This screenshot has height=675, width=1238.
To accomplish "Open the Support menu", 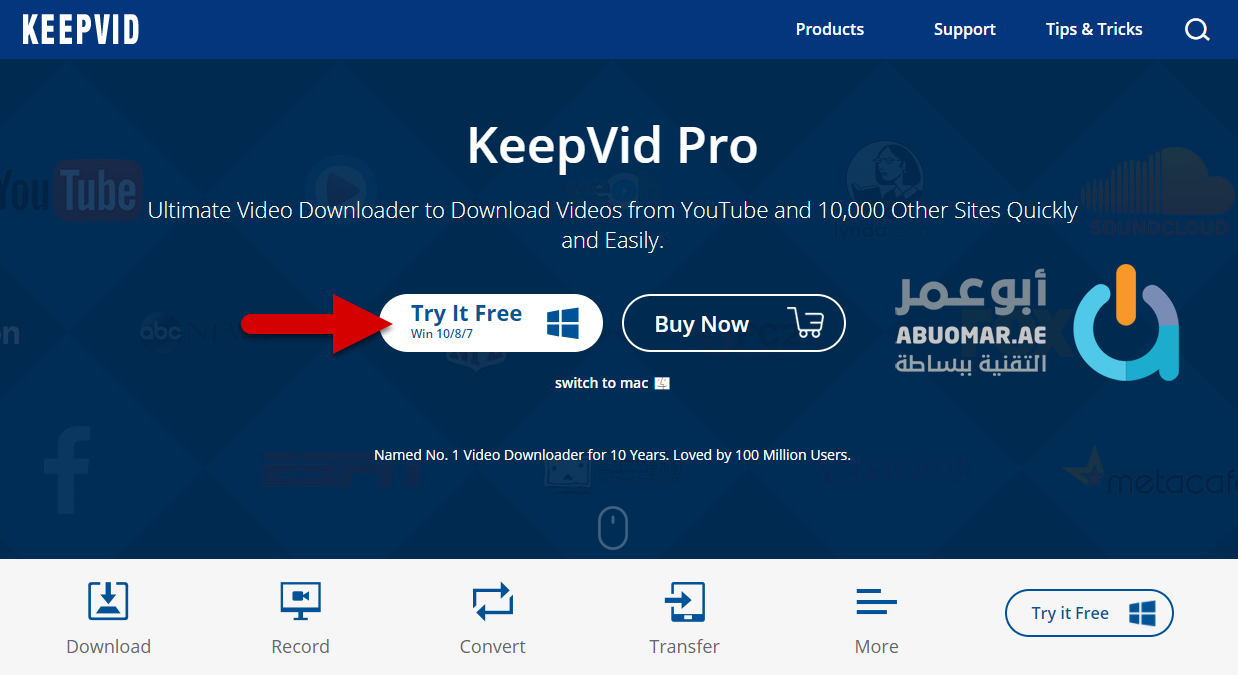I will pyautogui.click(x=965, y=29).
